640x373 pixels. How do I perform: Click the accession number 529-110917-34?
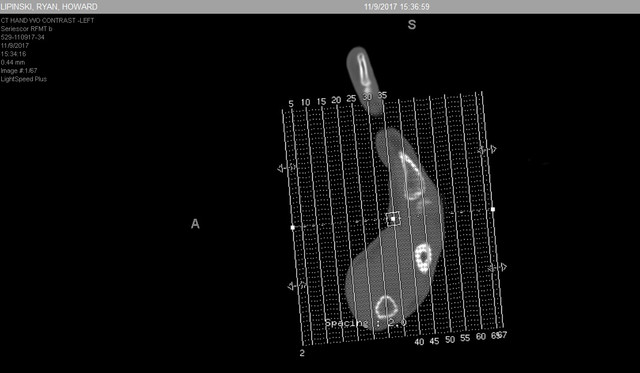coord(22,37)
